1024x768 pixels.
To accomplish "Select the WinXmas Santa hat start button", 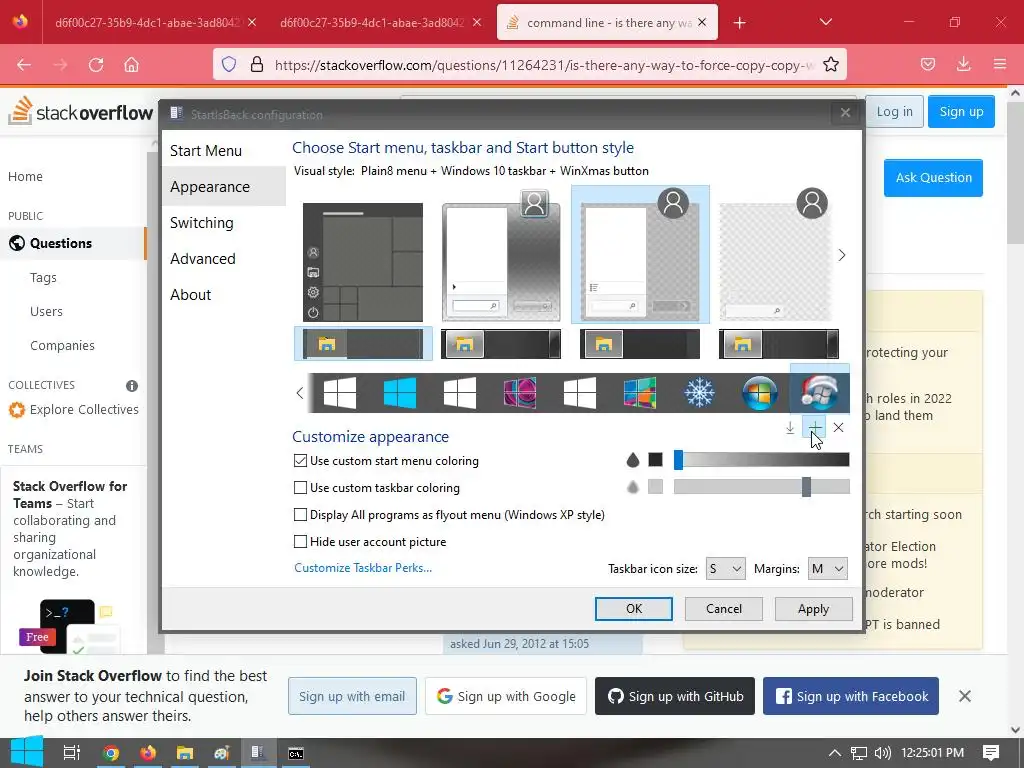I will 820,392.
